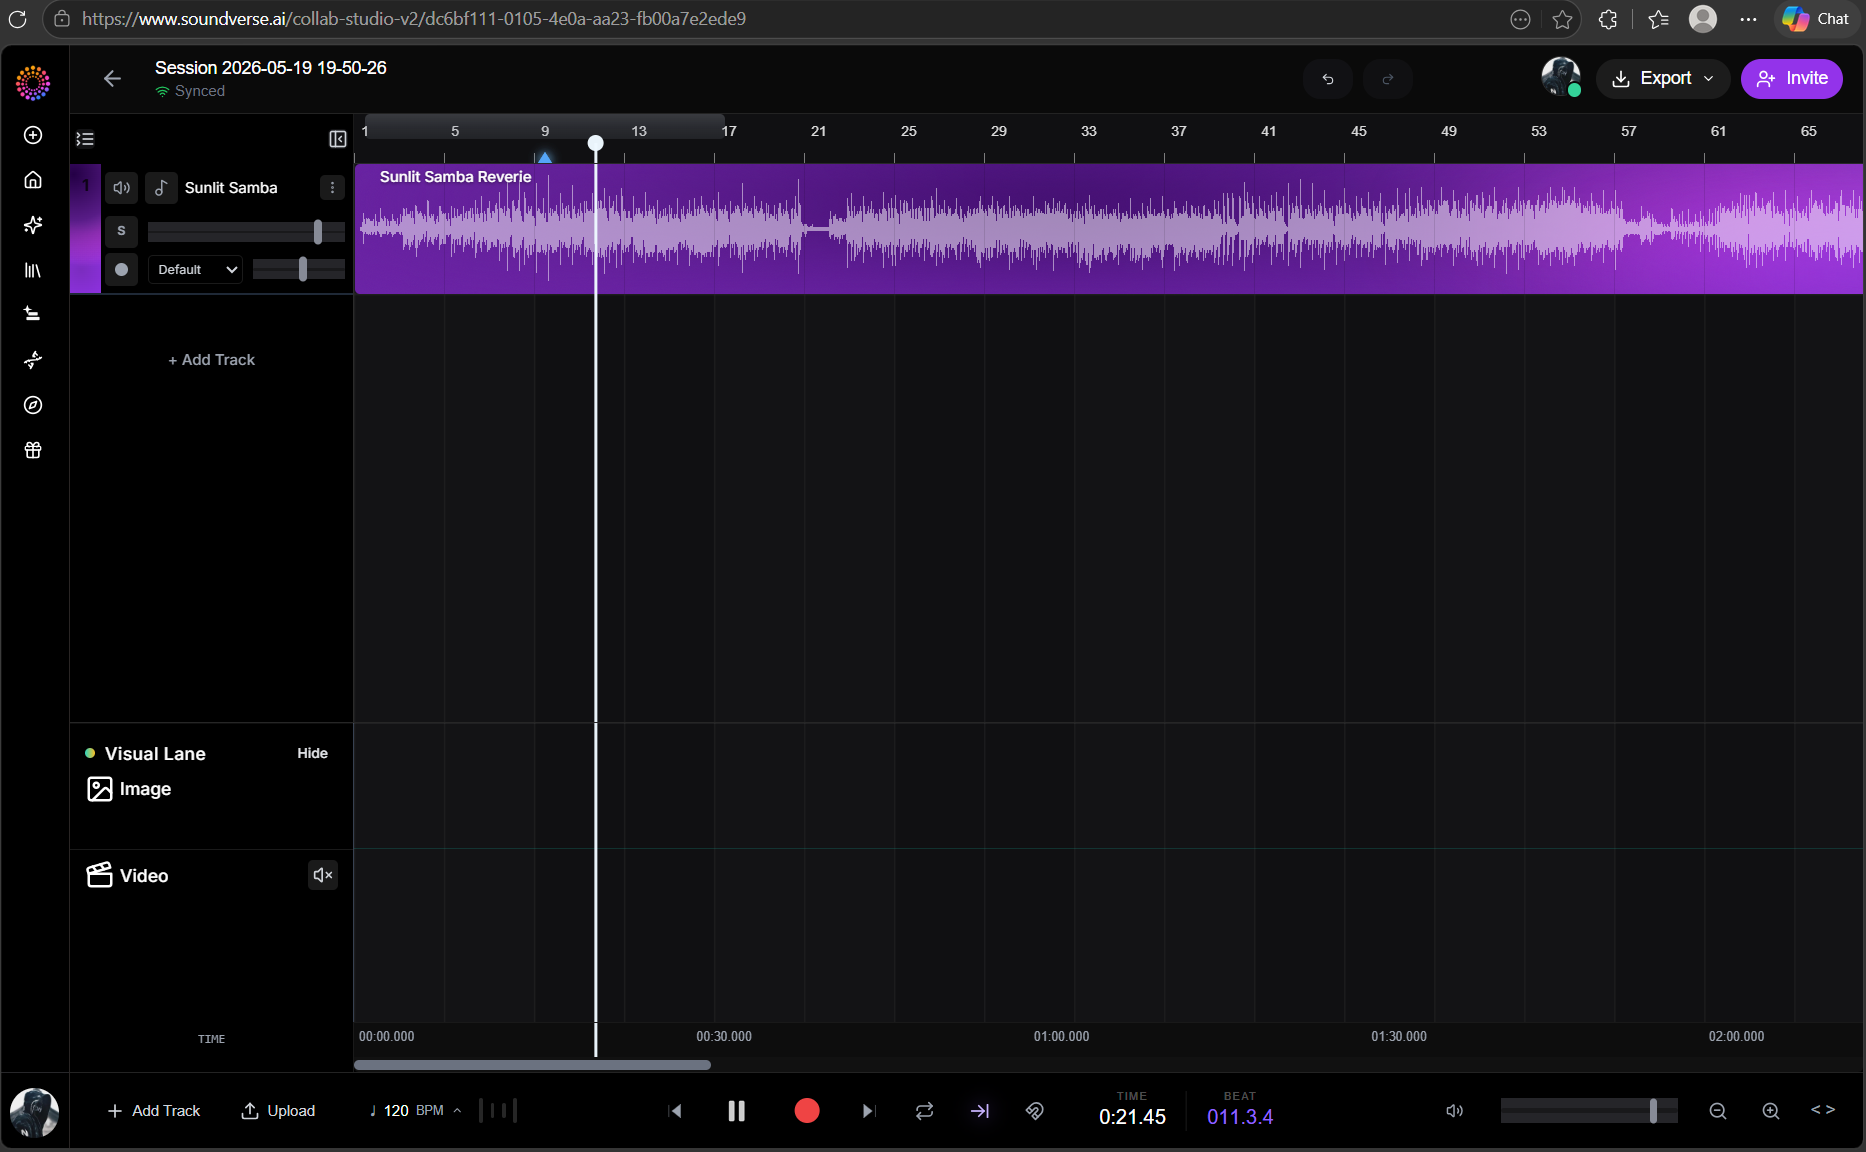Viewport: 1866px width, 1152px height.
Task: Click Add Track in bottom bar
Action: (x=154, y=1111)
